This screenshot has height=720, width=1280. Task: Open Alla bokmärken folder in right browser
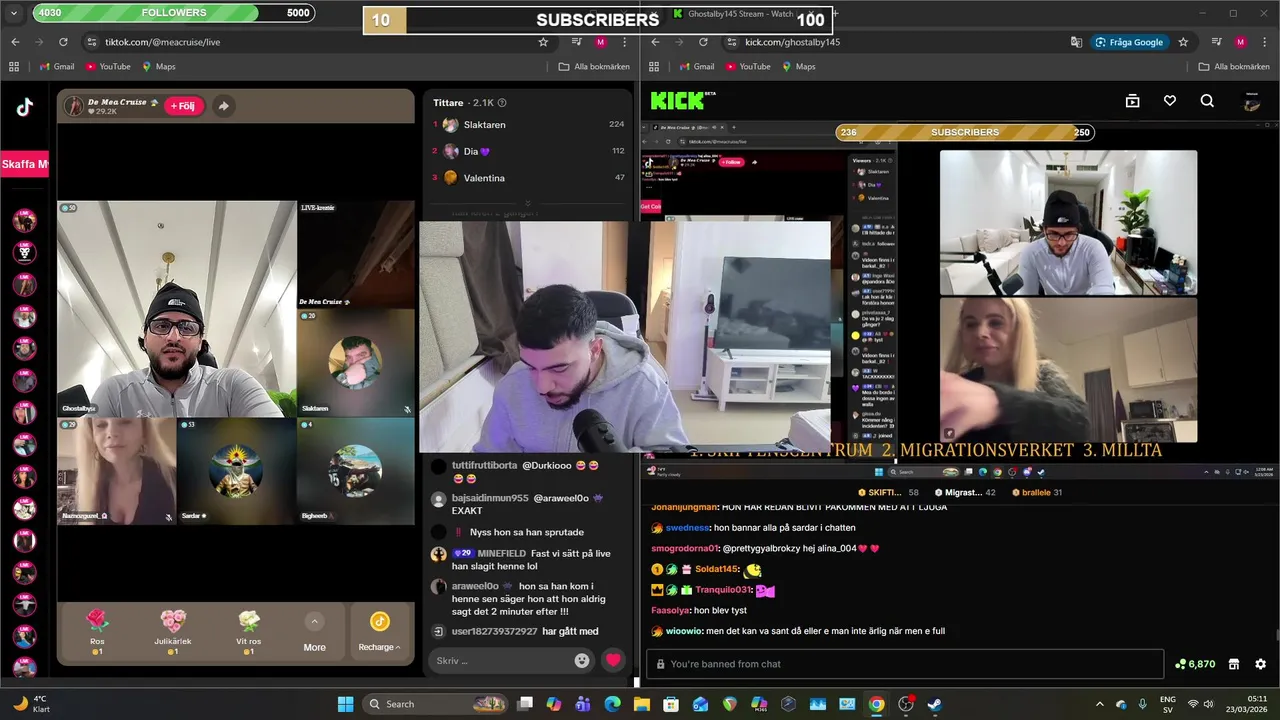click(x=1234, y=67)
